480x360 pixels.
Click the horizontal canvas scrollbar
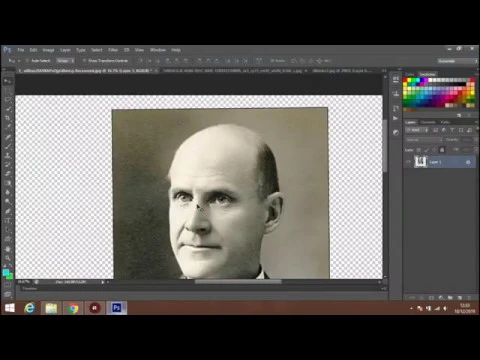(238, 282)
